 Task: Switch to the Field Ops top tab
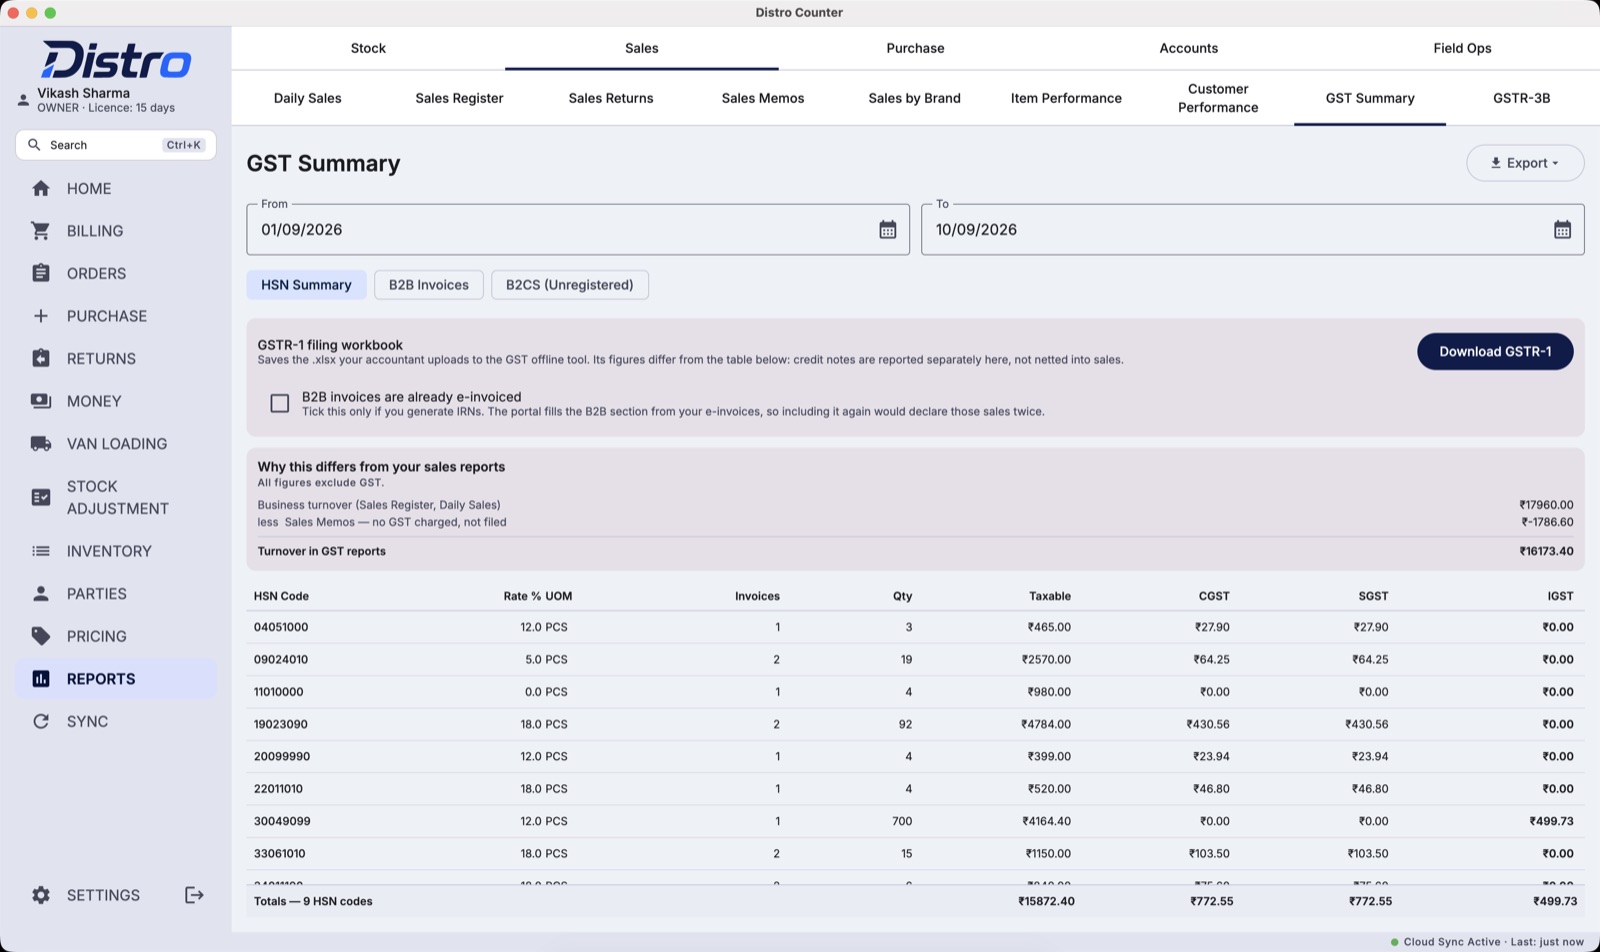tap(1462, 48)
